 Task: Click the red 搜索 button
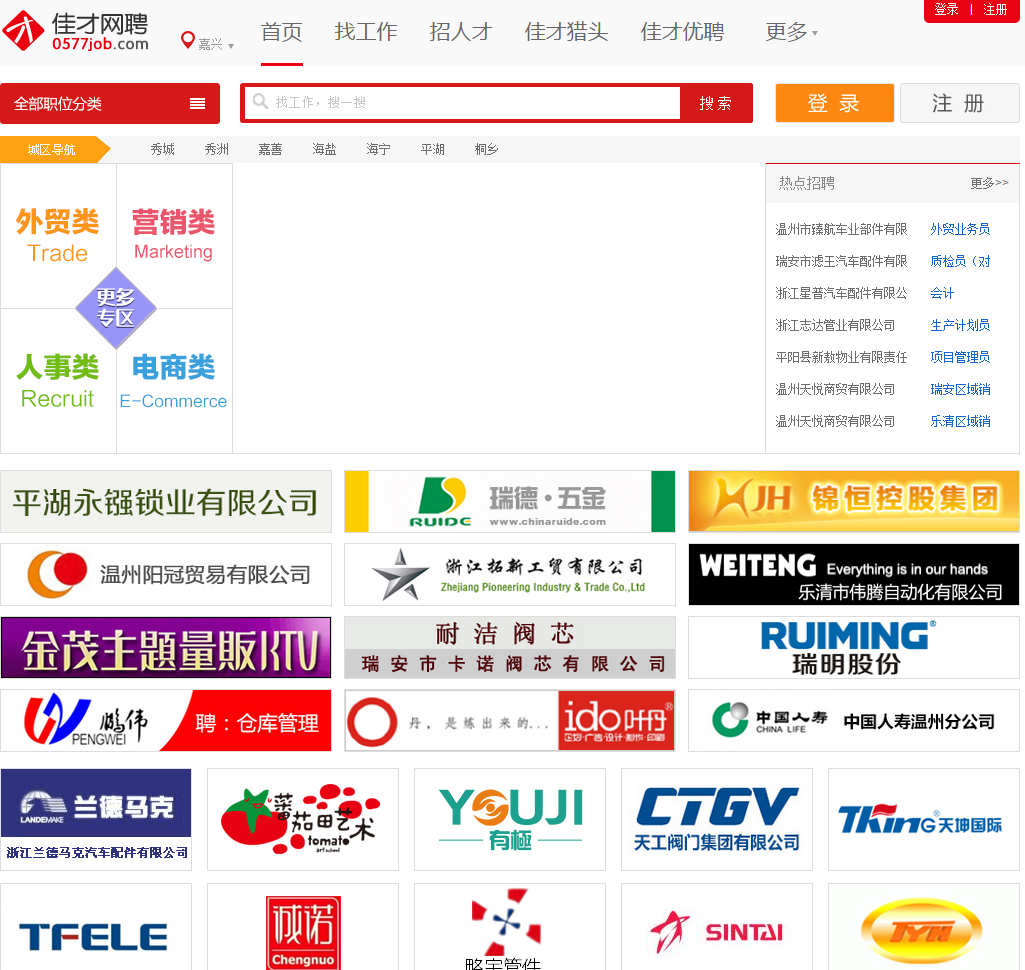click(x=716, y=103)
